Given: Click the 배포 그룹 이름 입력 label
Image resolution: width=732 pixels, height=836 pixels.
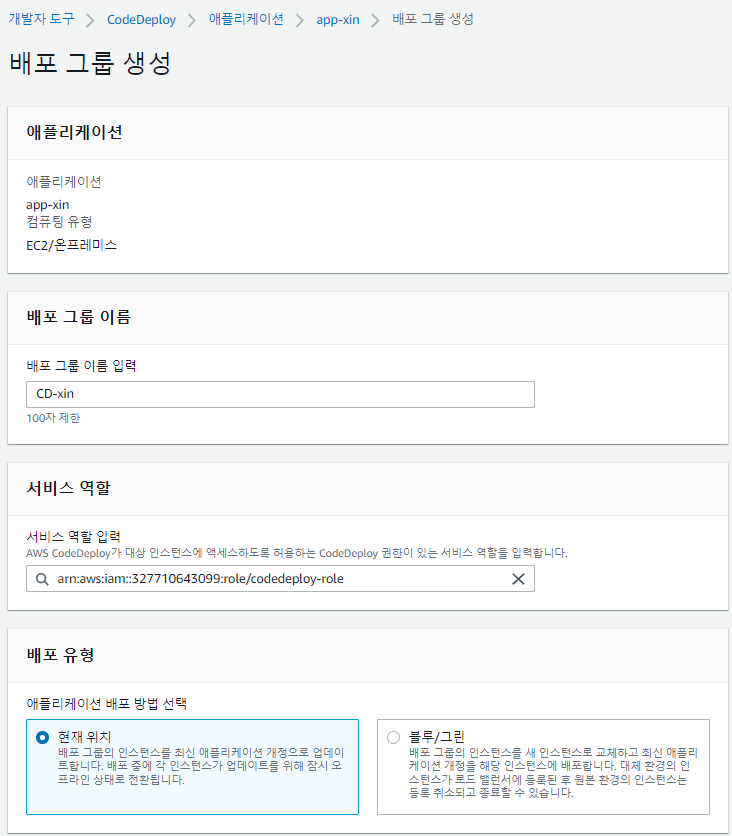Looking at the screenshot, I should (x=81, y=366).
